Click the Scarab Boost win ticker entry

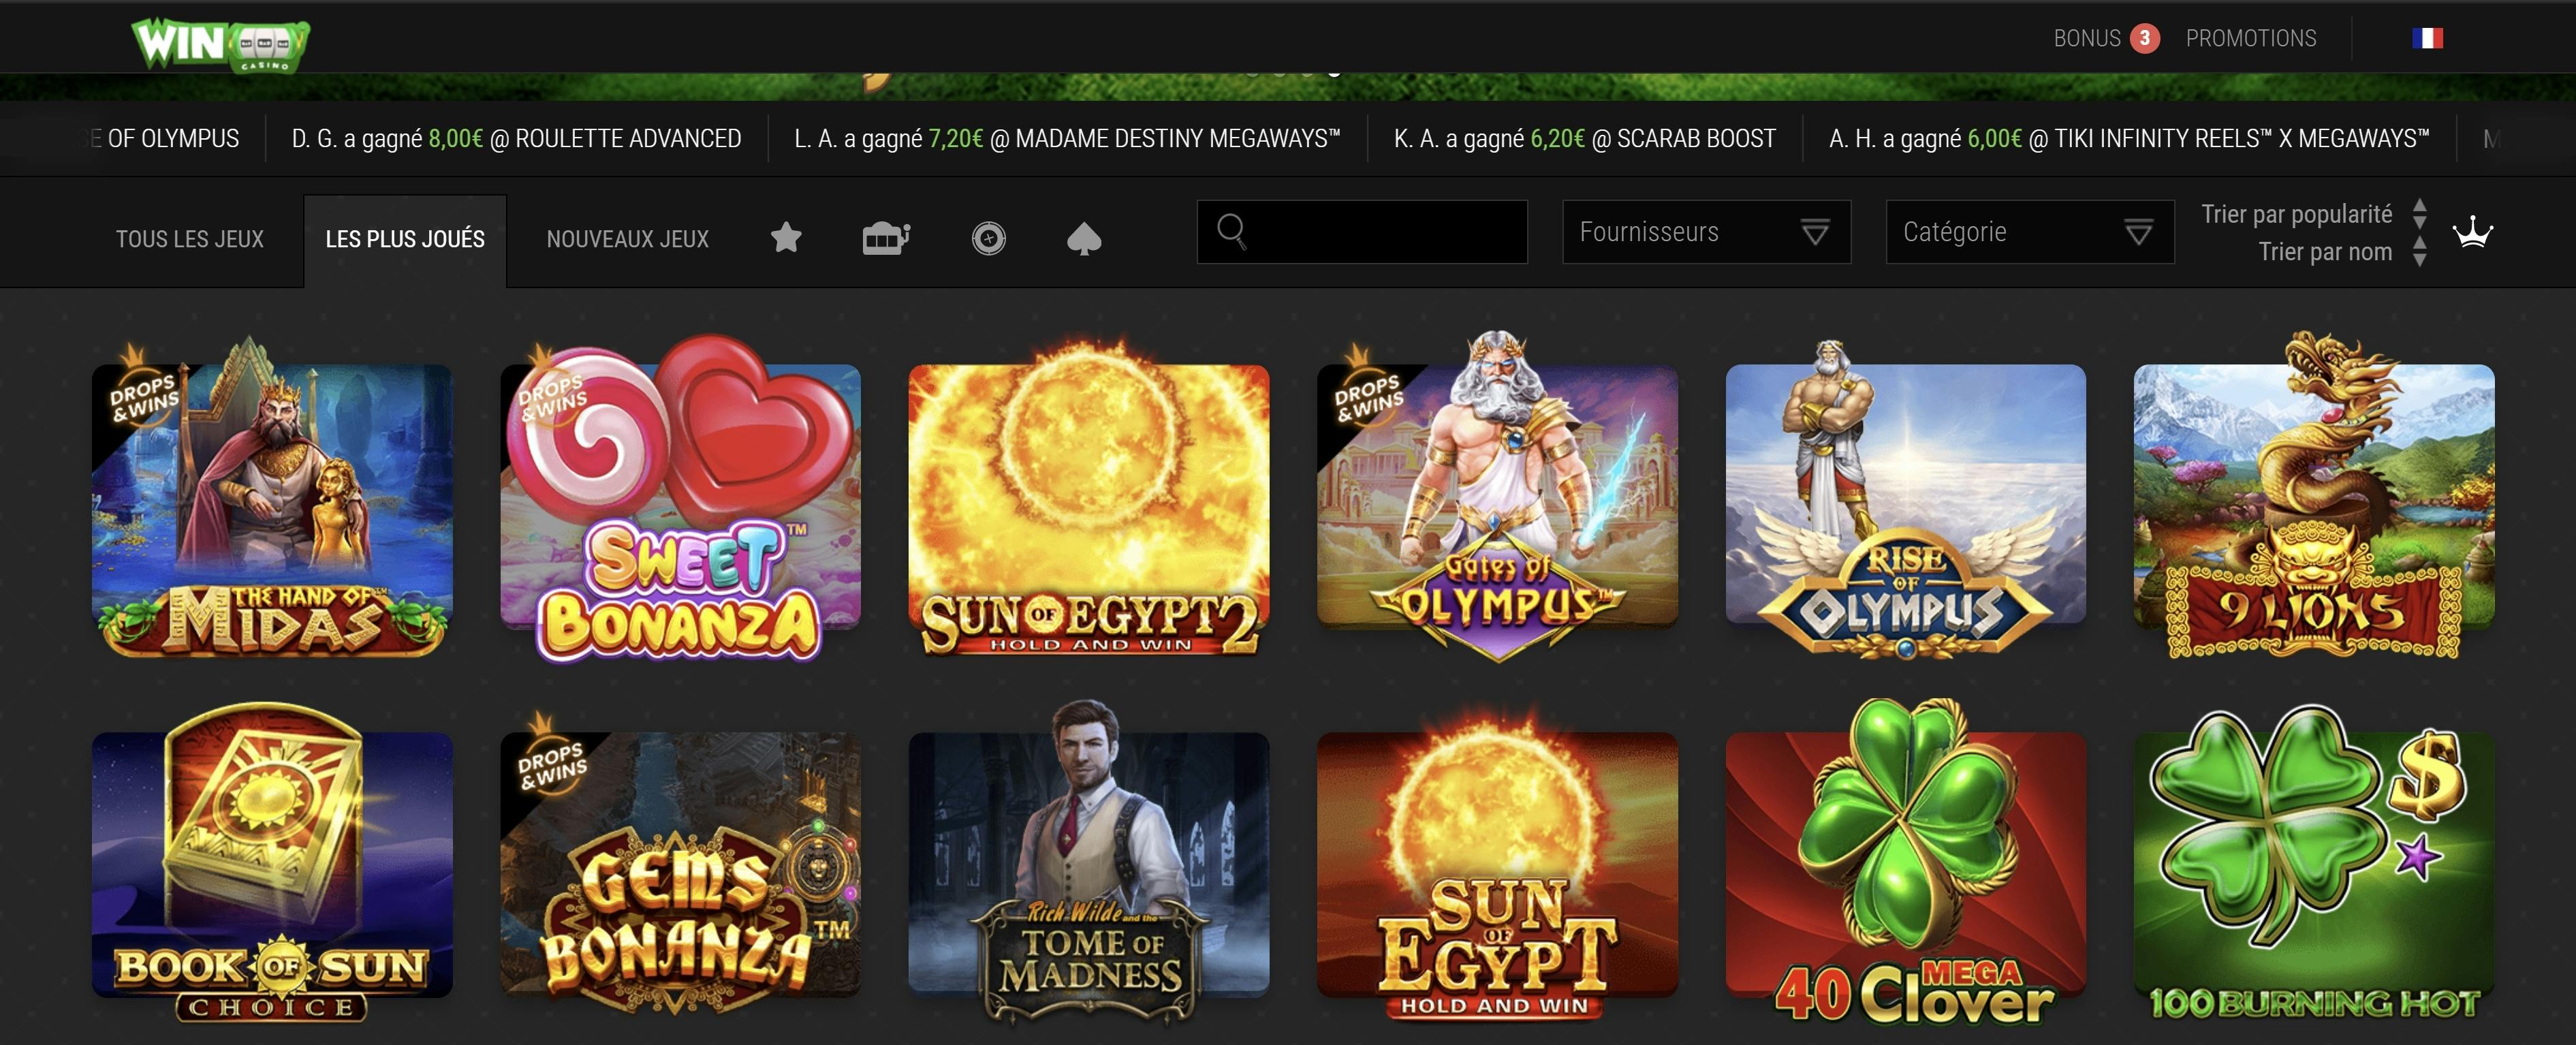tap(1584, 138)
